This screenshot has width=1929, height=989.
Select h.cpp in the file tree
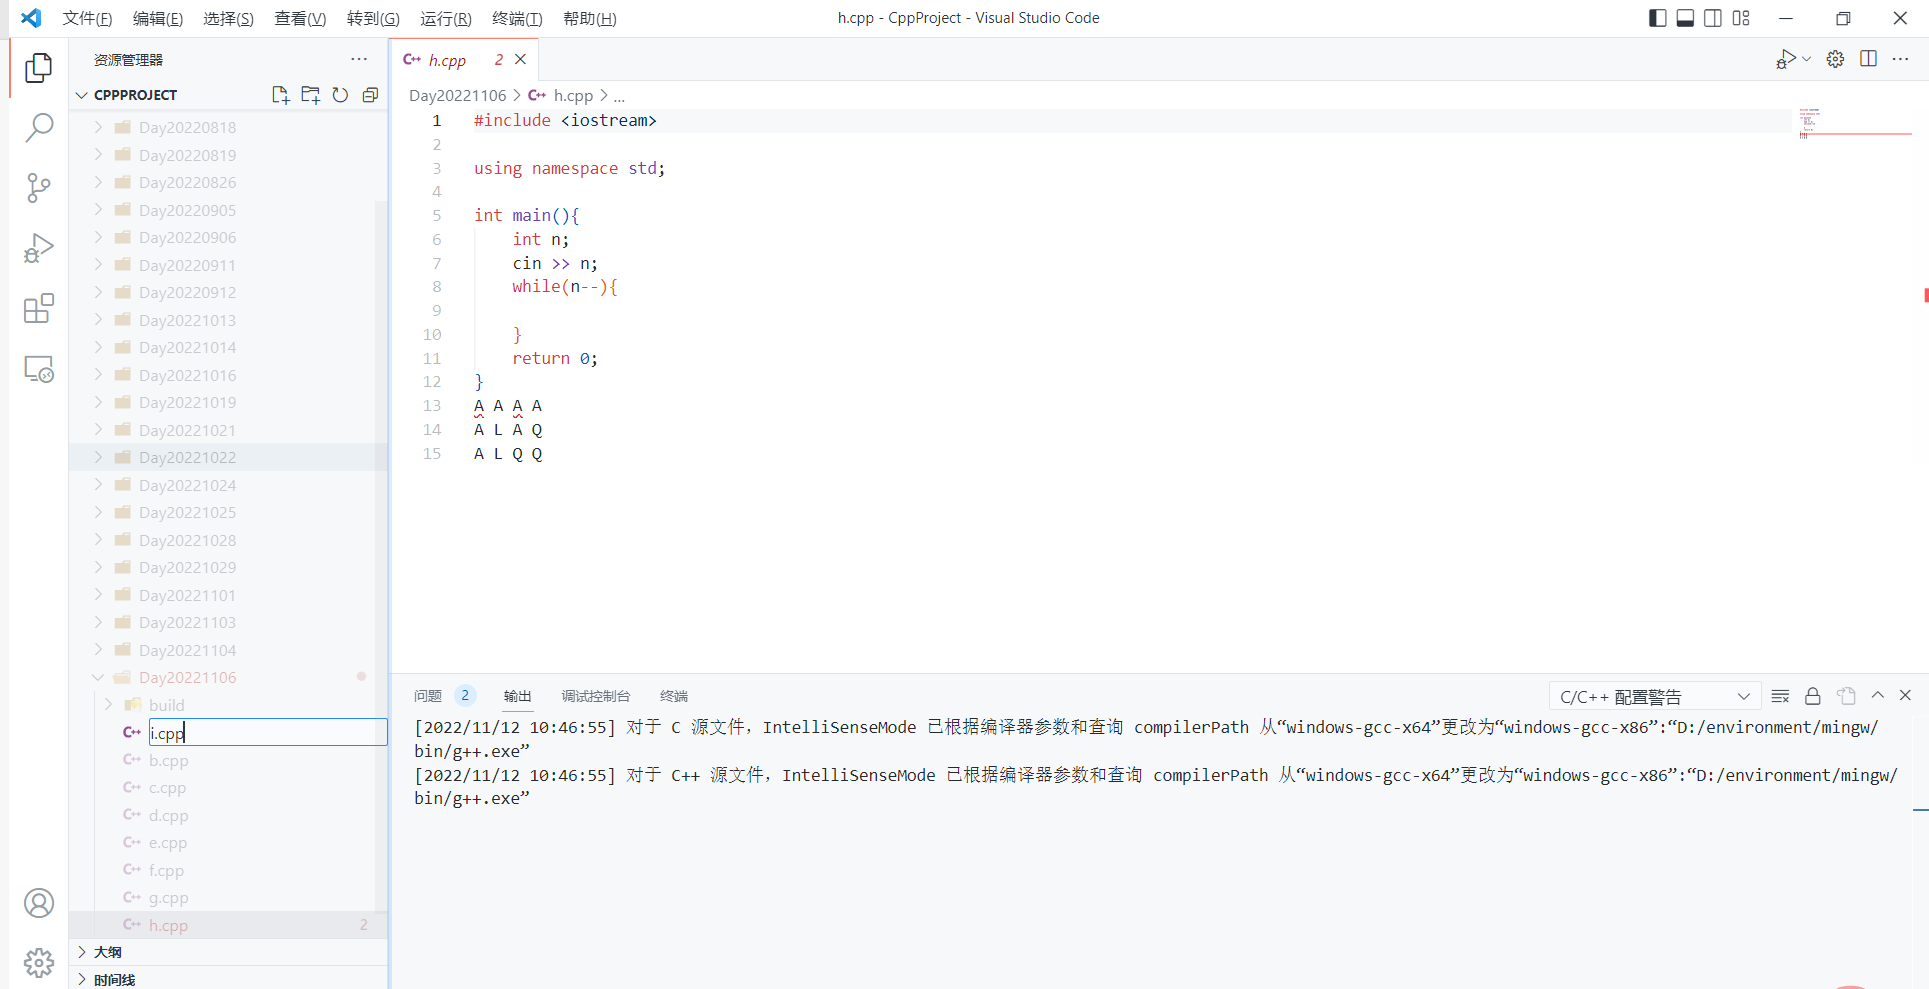(x=228, y=925)
